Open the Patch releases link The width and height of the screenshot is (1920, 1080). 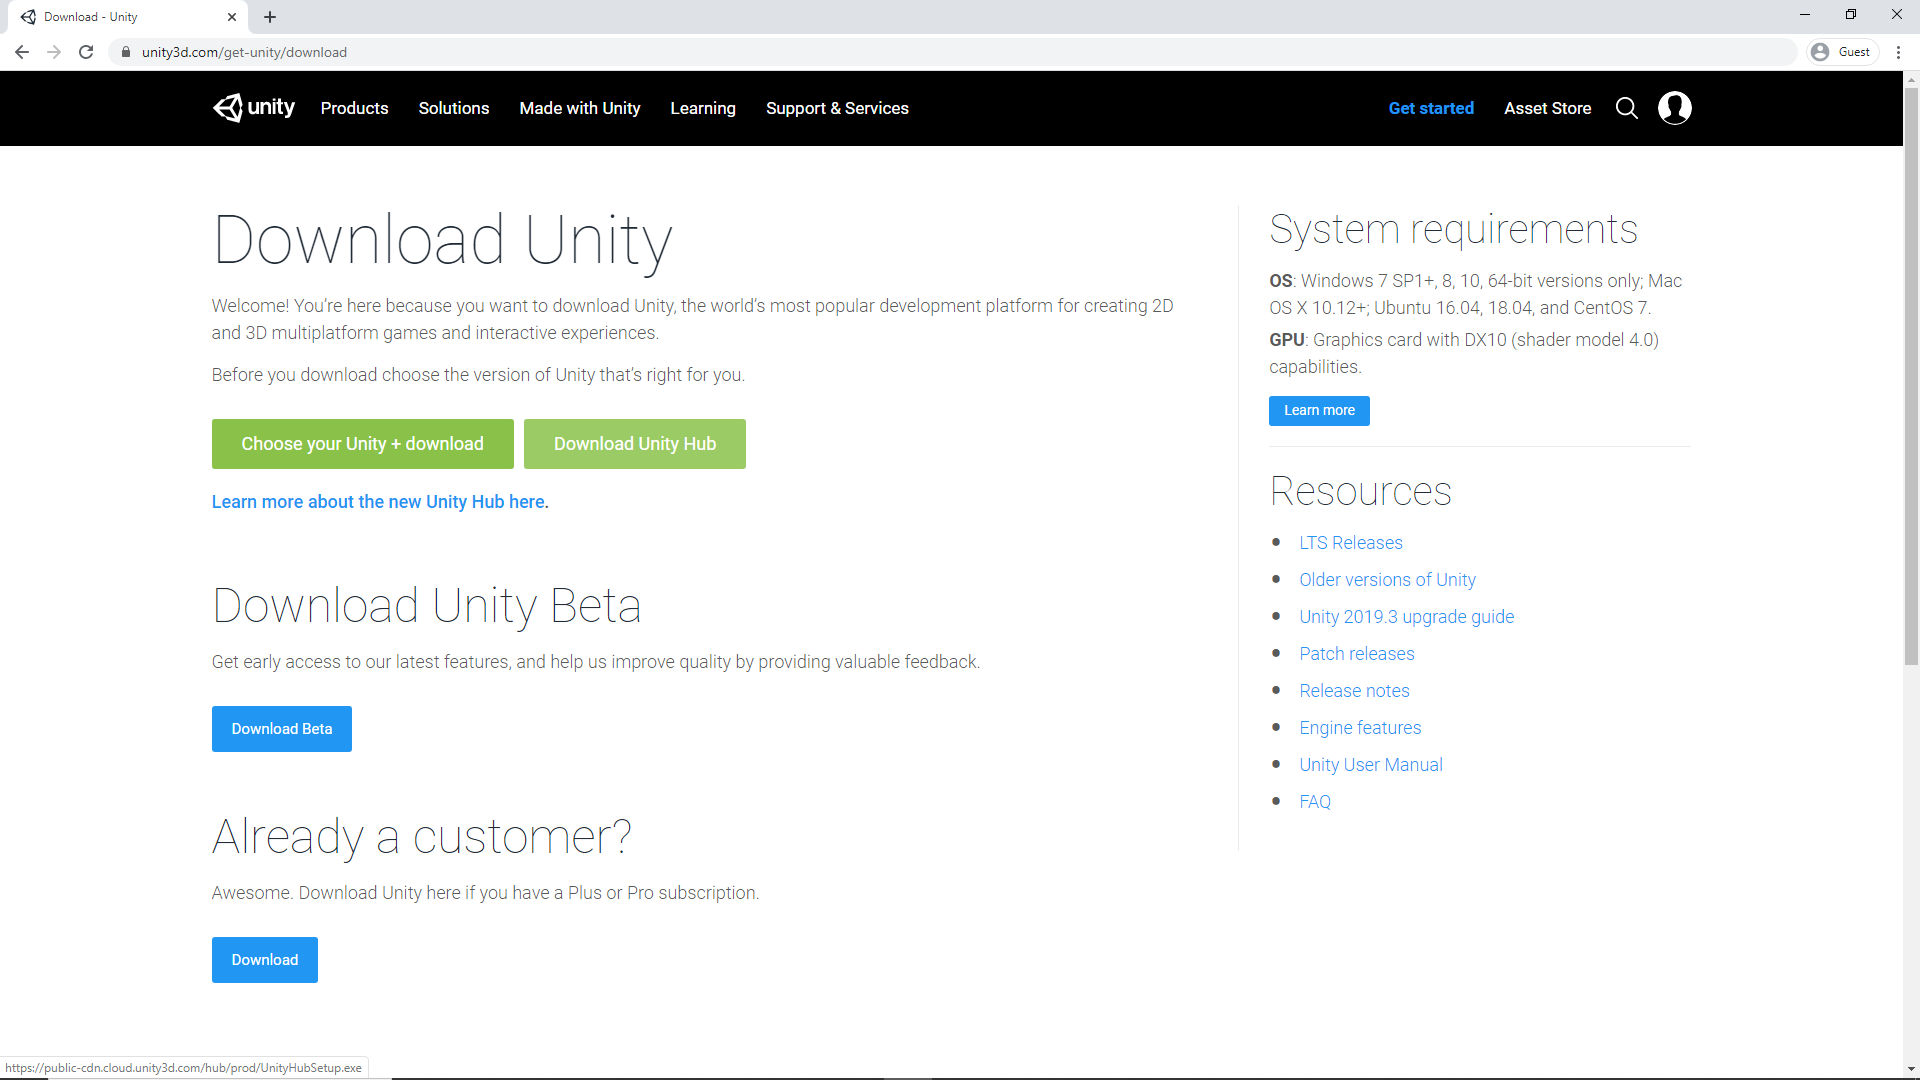tap(1357, 654)
